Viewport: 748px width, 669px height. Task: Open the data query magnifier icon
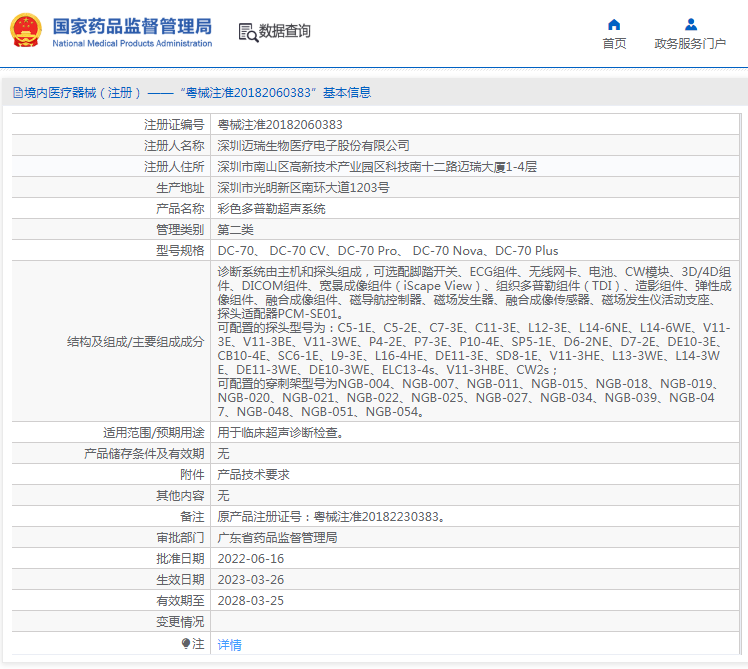pyautogui.click(x=248, y=32)
